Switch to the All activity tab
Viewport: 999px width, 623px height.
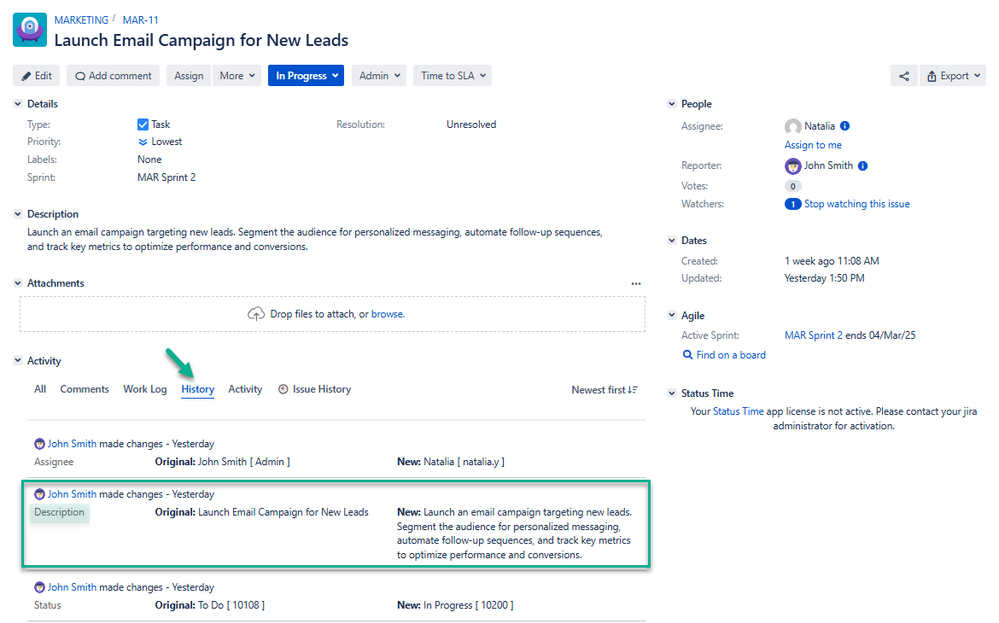coord(40,389)
